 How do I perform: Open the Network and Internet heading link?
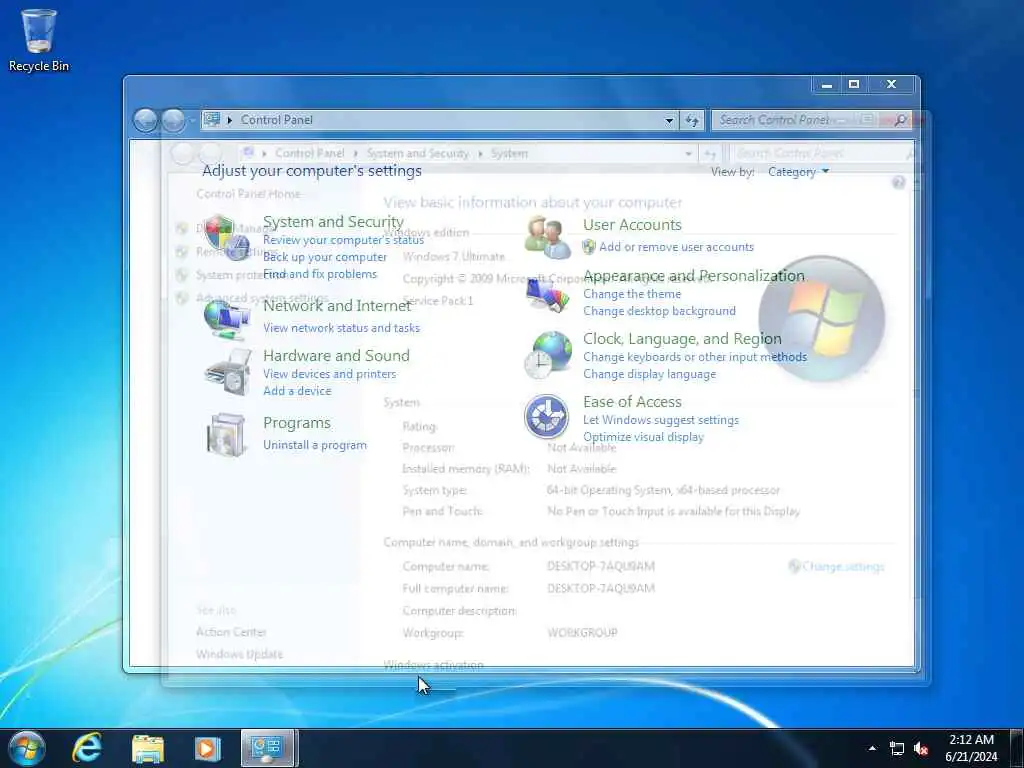tap(337, 305)
